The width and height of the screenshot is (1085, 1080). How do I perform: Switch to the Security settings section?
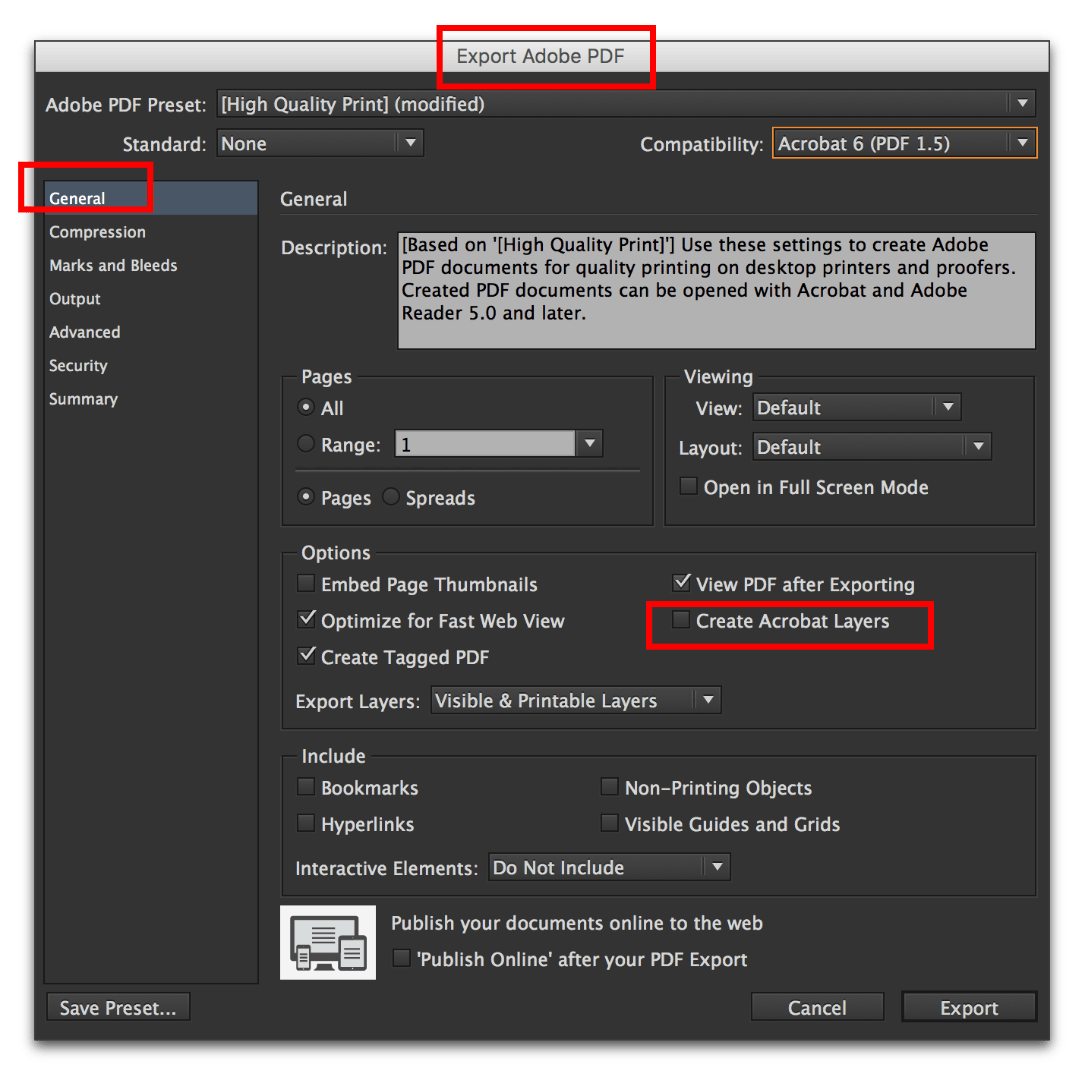(x=78, y=365)
